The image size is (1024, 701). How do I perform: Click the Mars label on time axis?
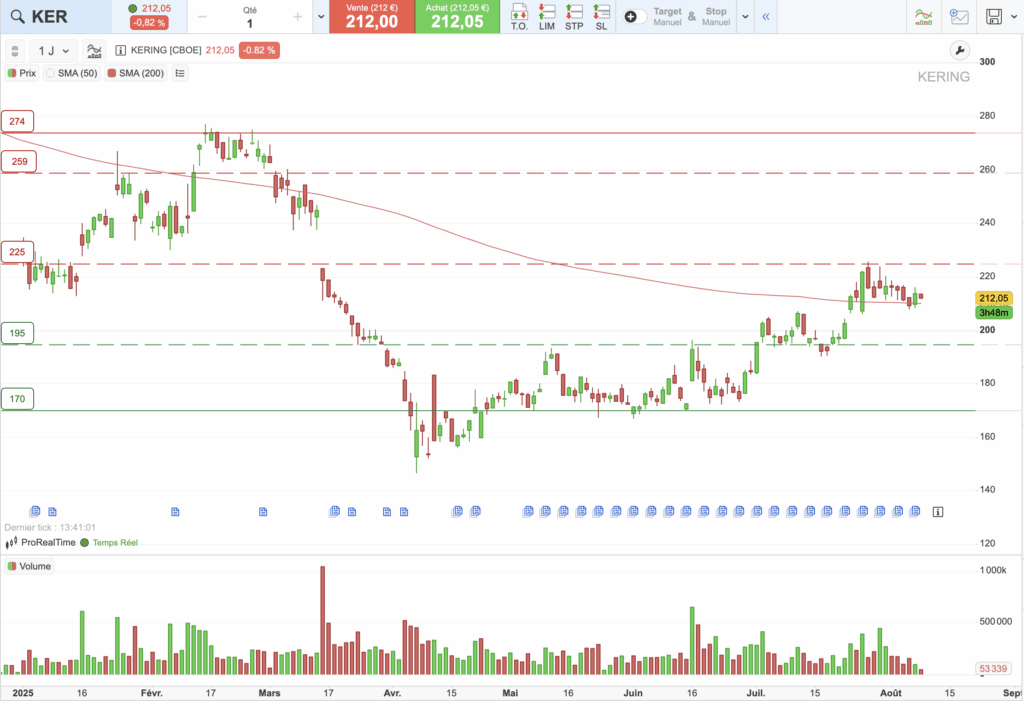pos(269,693)
